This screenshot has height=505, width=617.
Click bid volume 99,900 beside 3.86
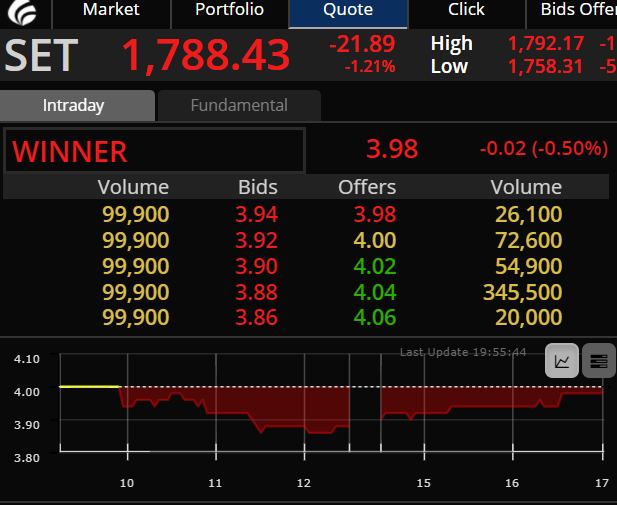[x=136, y=317]
